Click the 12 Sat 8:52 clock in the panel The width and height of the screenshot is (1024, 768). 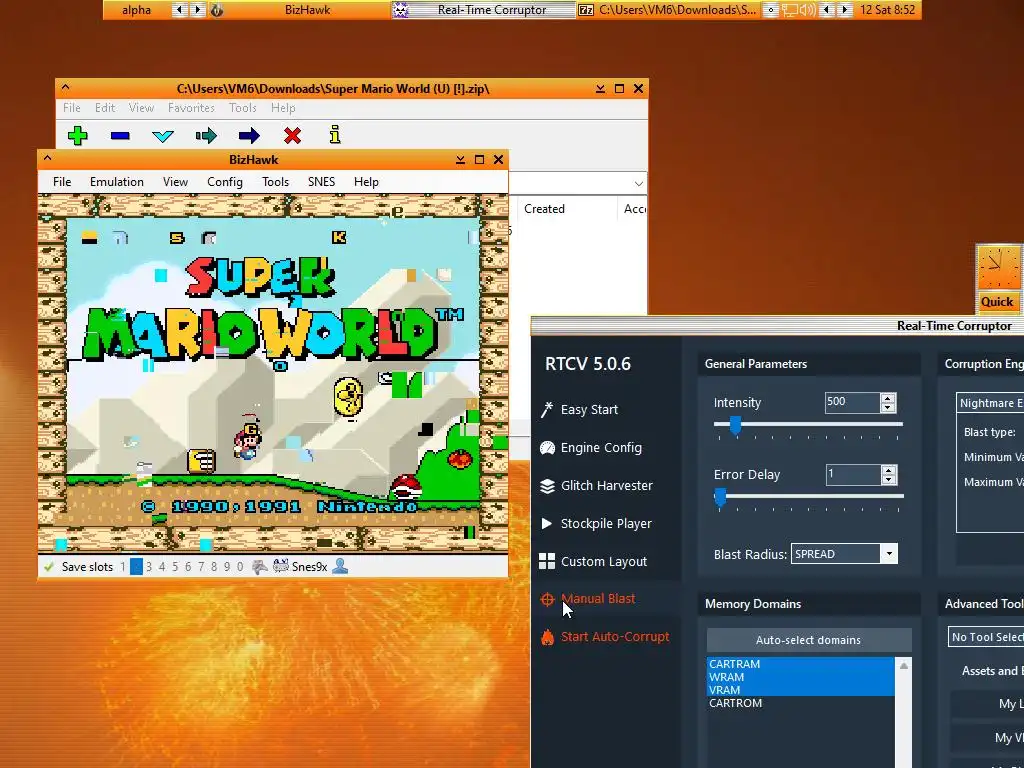pos(888,10)
